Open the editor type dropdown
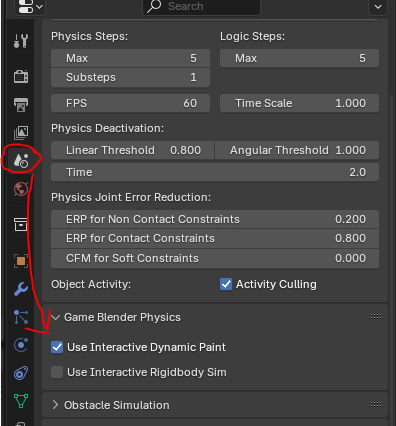The image size is (396, 426). coord(30,7)
